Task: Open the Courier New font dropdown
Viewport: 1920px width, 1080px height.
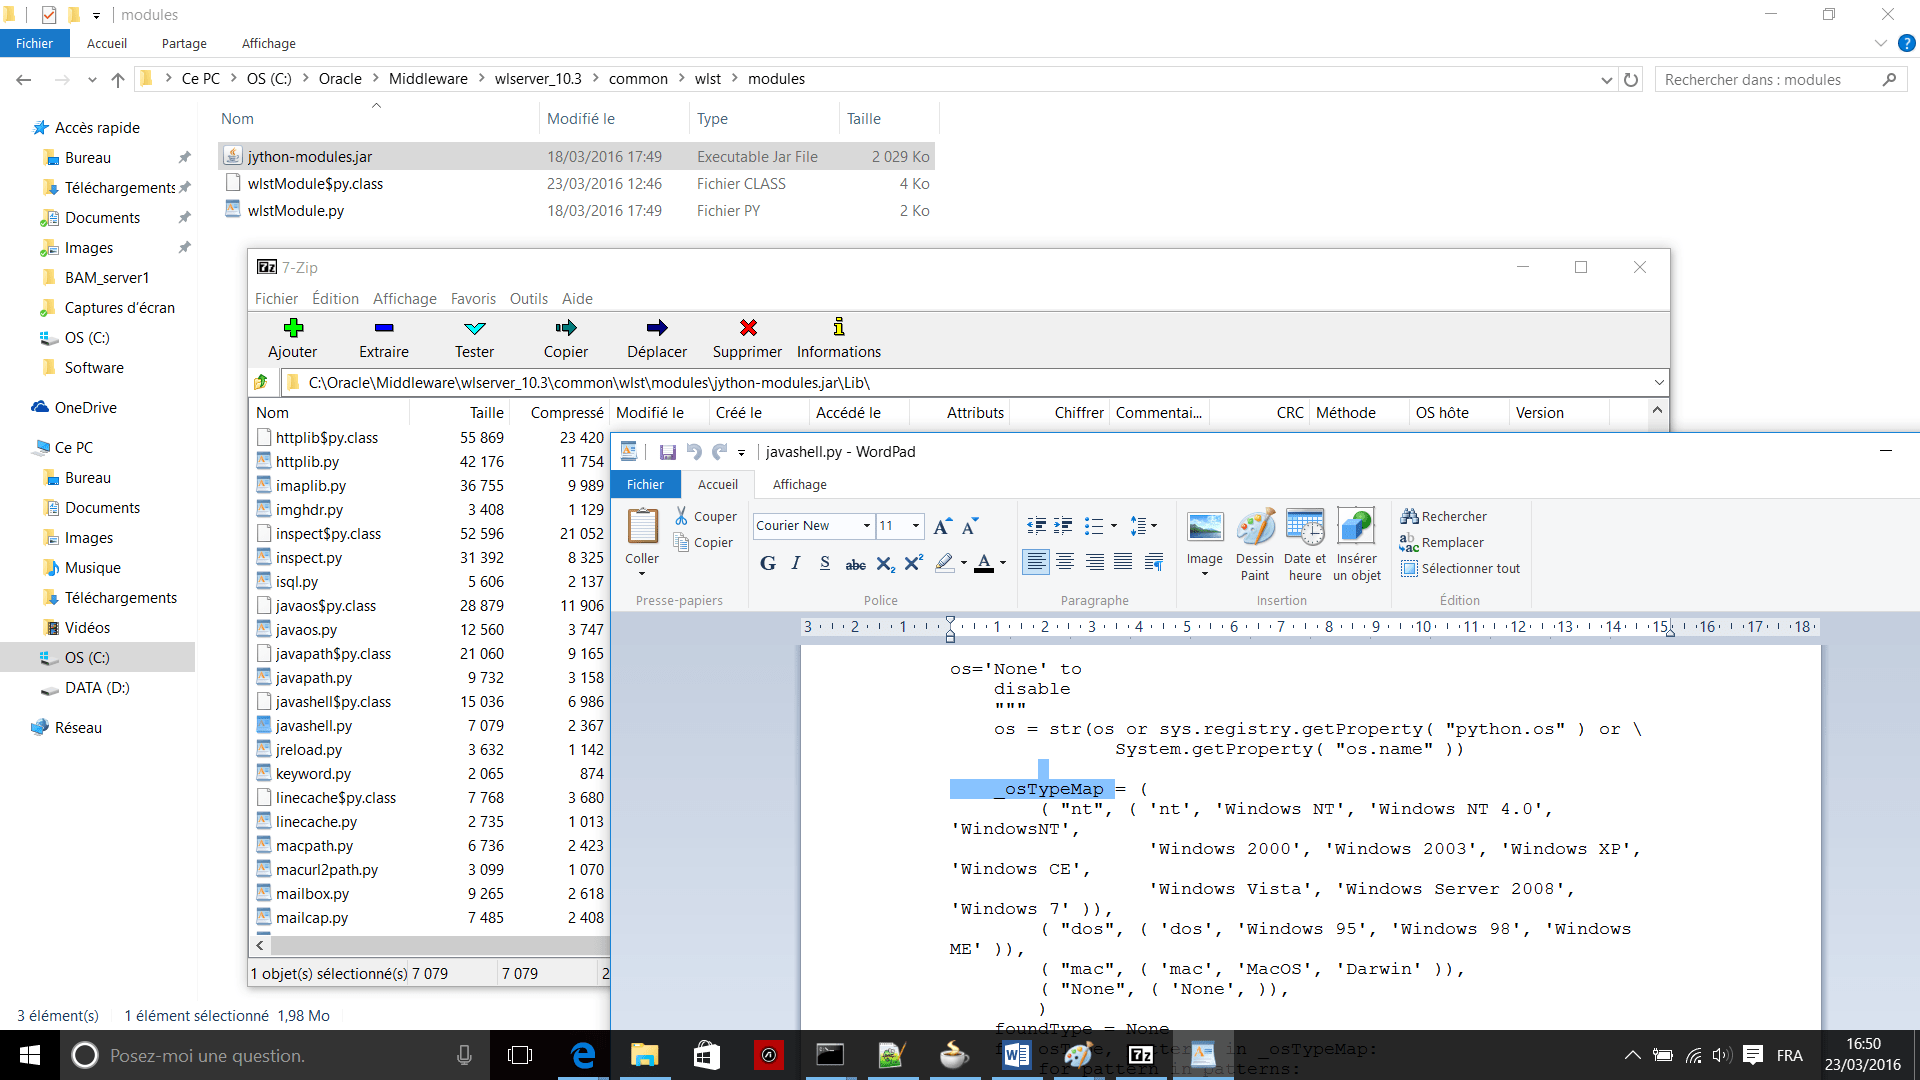Action: click(x=866, y=525)
